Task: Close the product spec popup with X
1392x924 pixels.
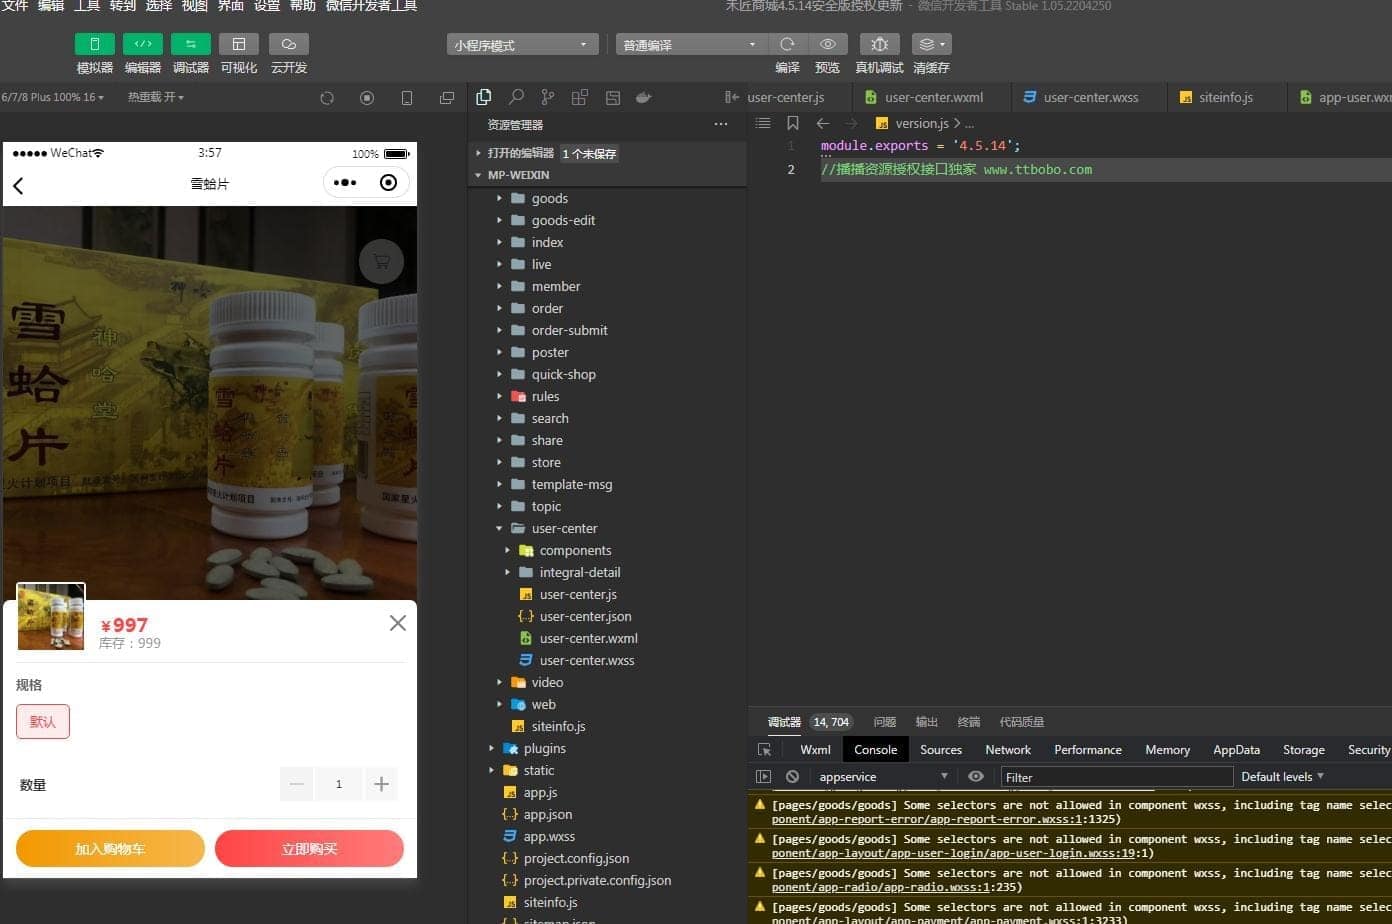Action: 398,623
